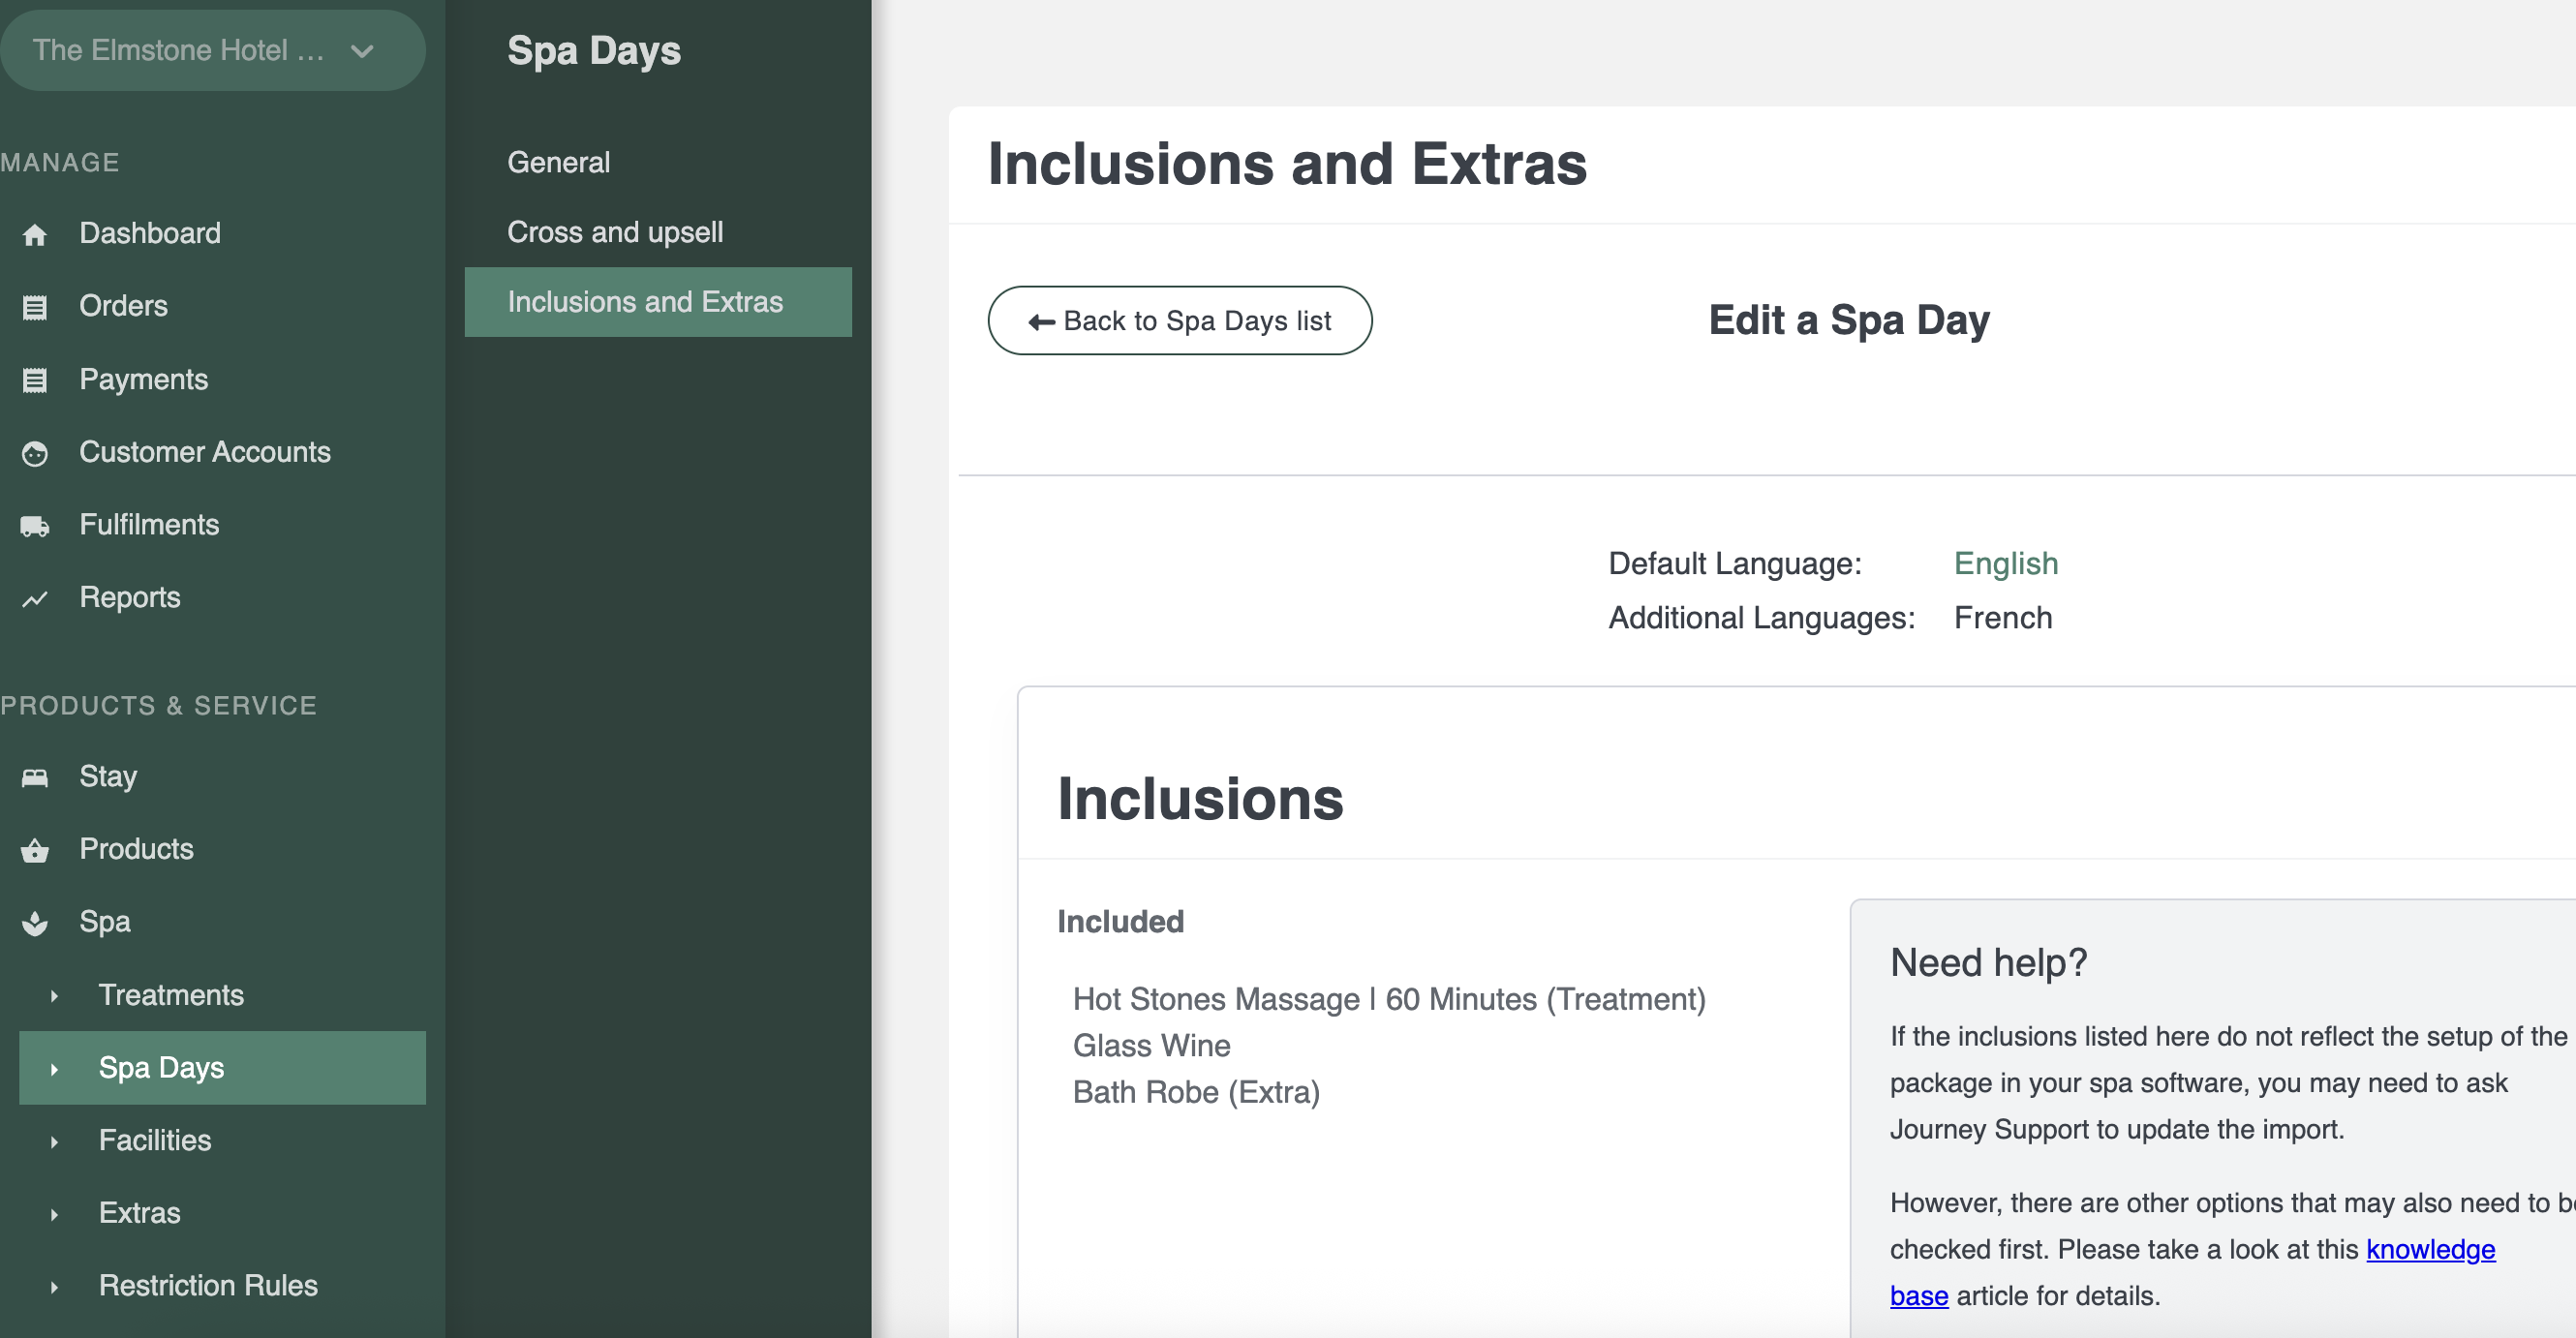
Task: Select the French additional language
Action: [2002, 617]
